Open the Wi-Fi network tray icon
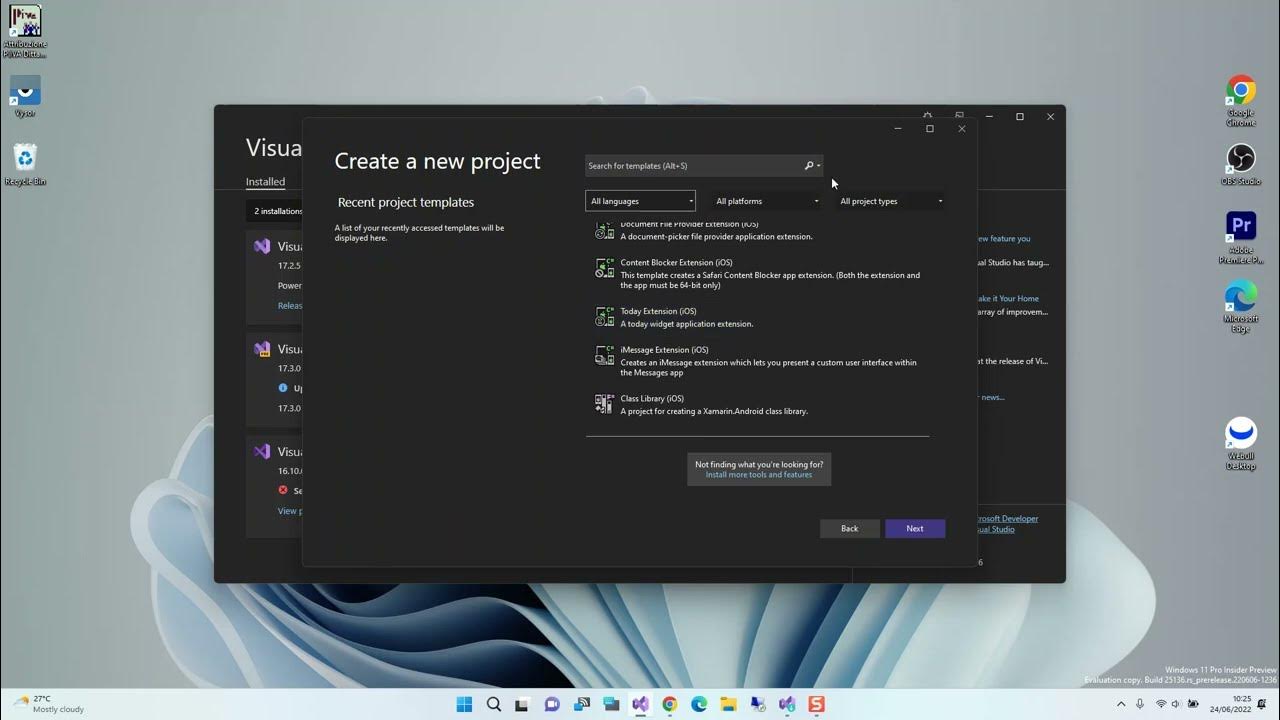This screenshot has width=1280, height=720. click(1161, 704)
